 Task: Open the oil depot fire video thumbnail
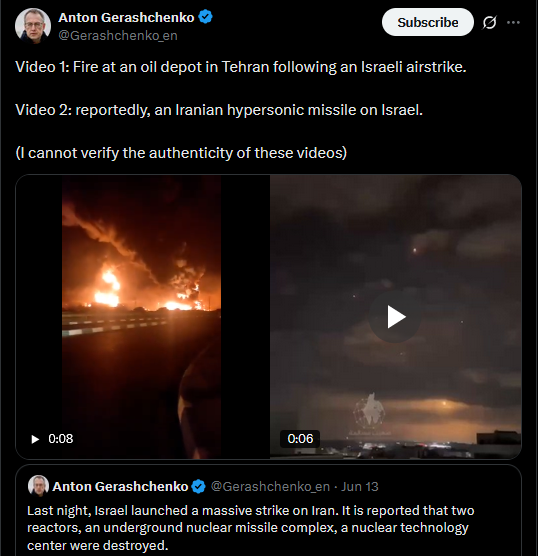click(143, 317)
